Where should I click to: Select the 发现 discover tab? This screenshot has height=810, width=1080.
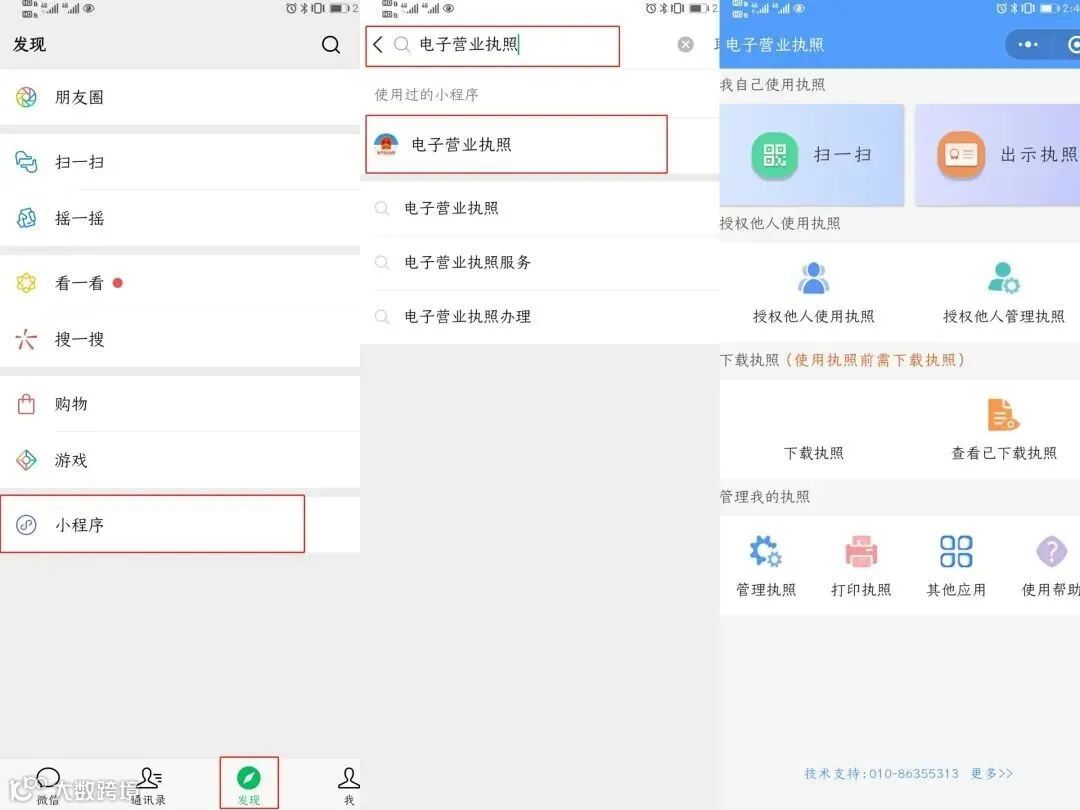(249, 784)
